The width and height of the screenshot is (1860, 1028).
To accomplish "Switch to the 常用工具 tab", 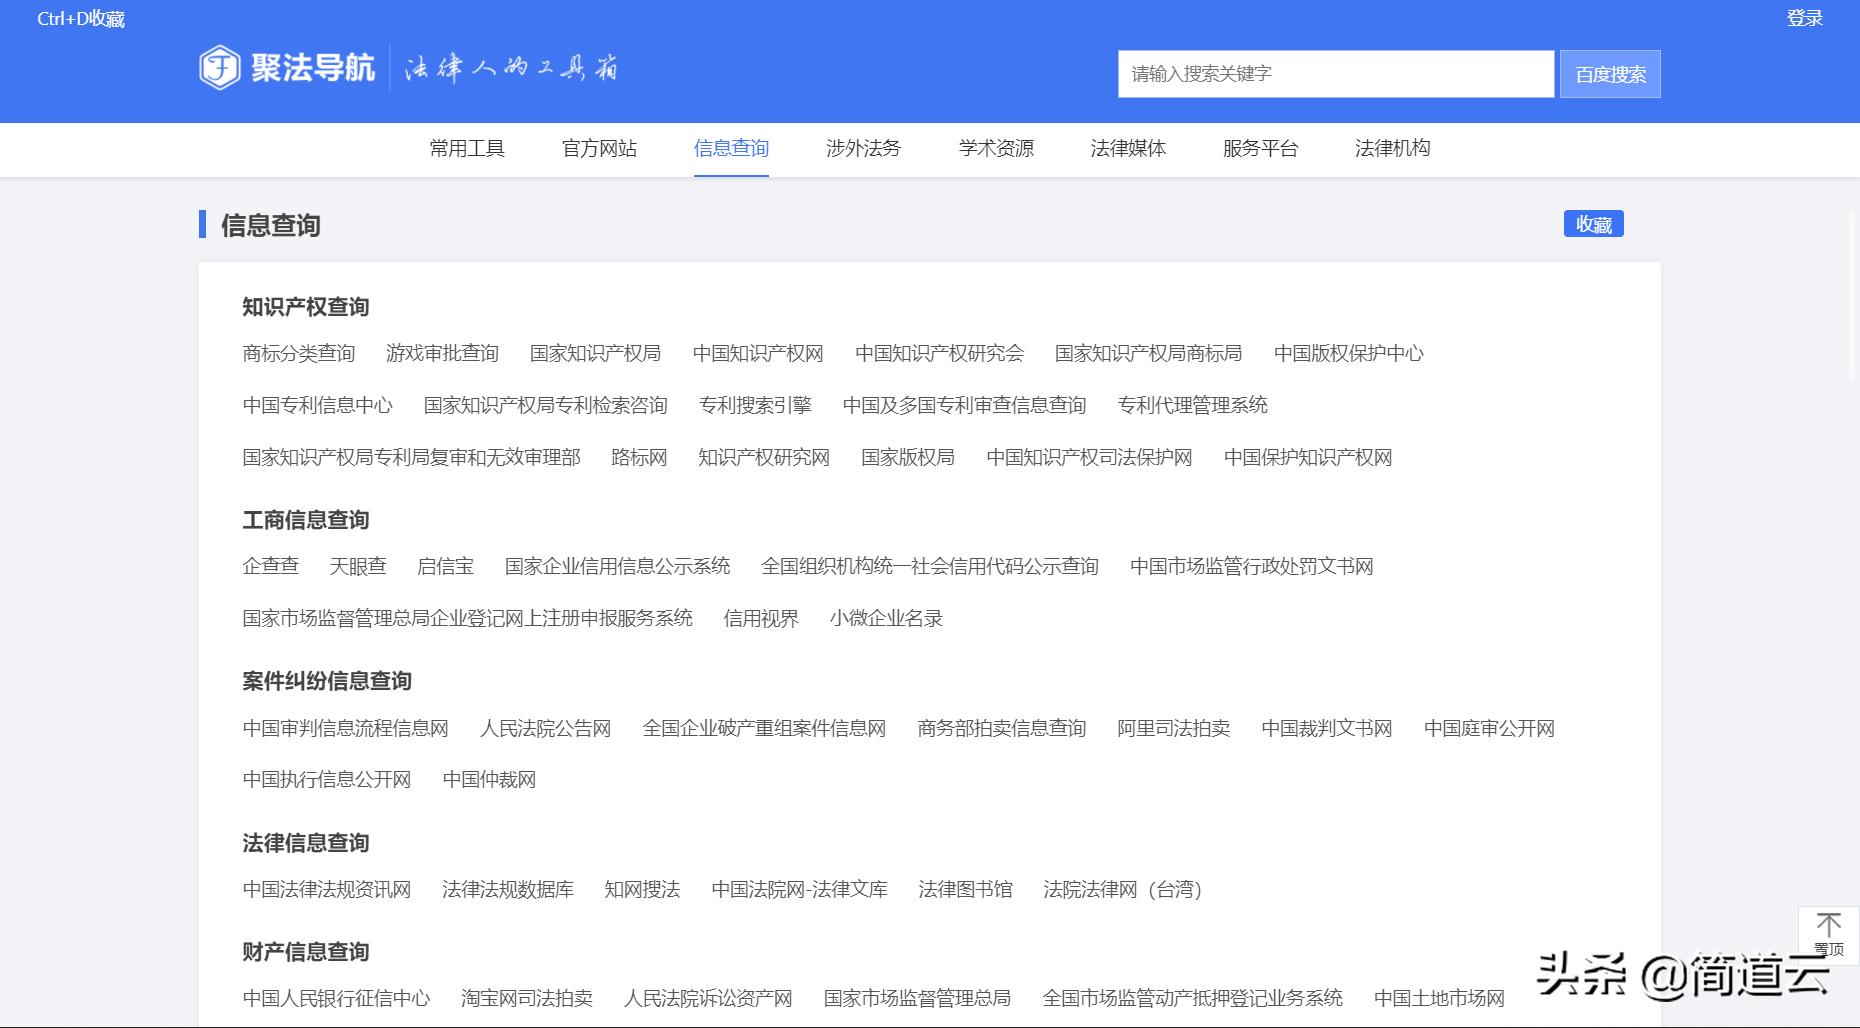I will point(466,149).
